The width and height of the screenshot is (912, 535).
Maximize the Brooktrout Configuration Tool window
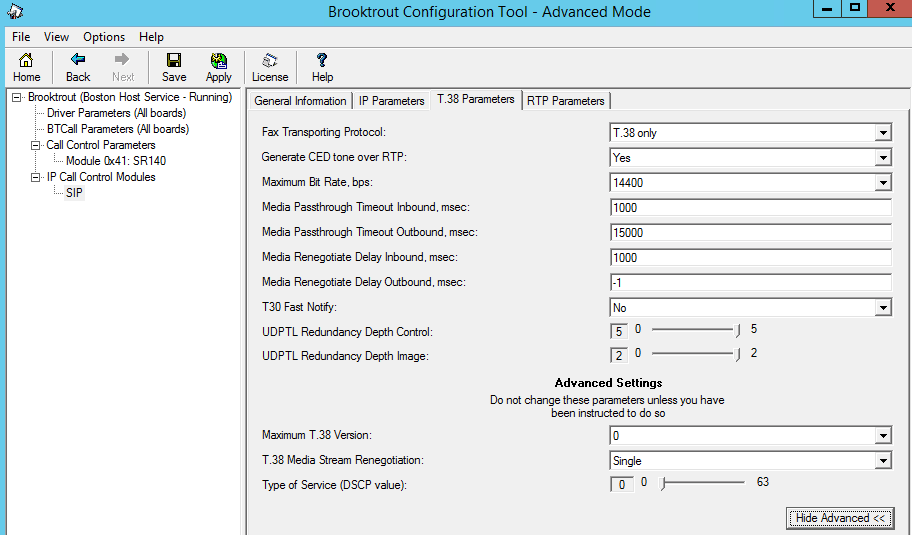coord(854,9)
